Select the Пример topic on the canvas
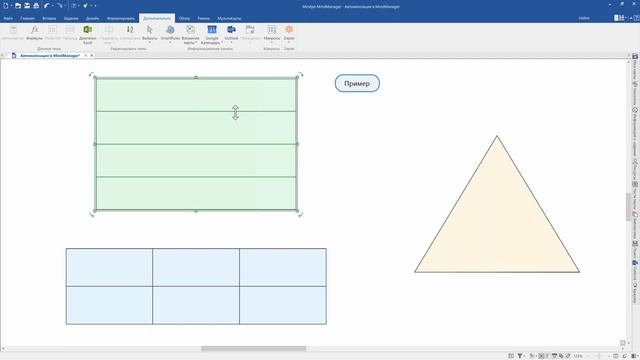The height and width of the screenshot is (360, 640). [357, 83]
